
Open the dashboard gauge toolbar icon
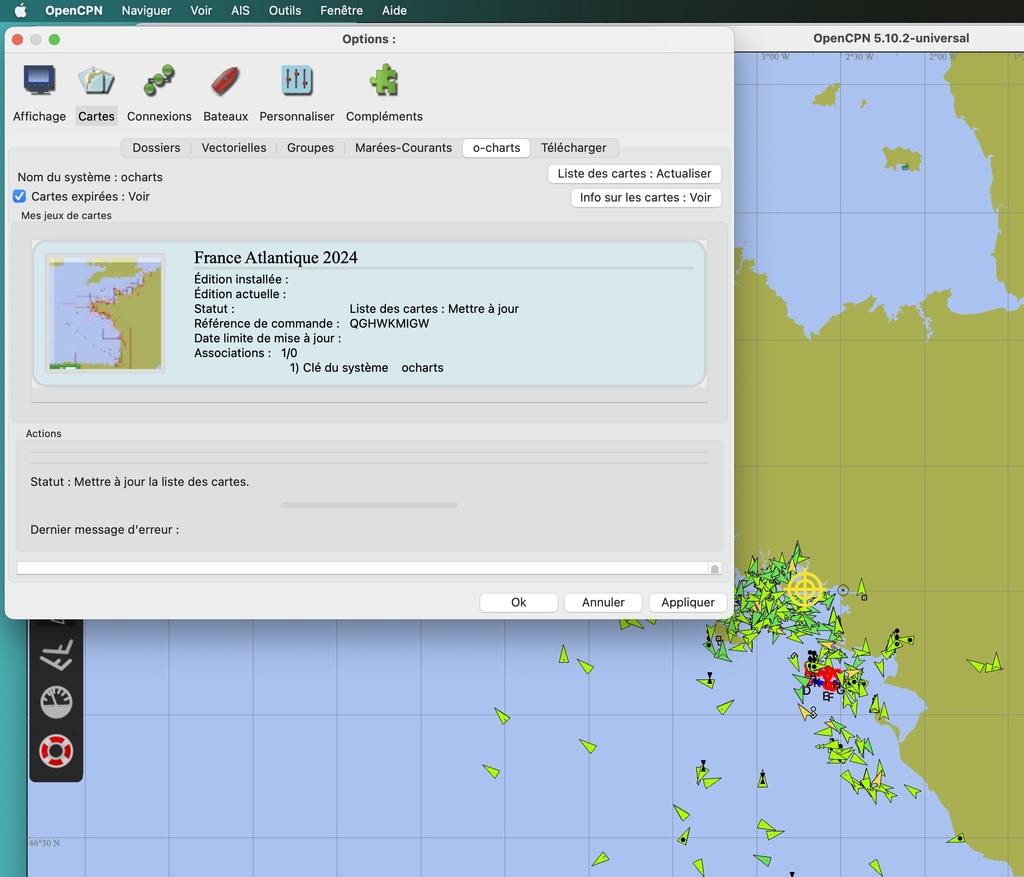coord(56,703)
